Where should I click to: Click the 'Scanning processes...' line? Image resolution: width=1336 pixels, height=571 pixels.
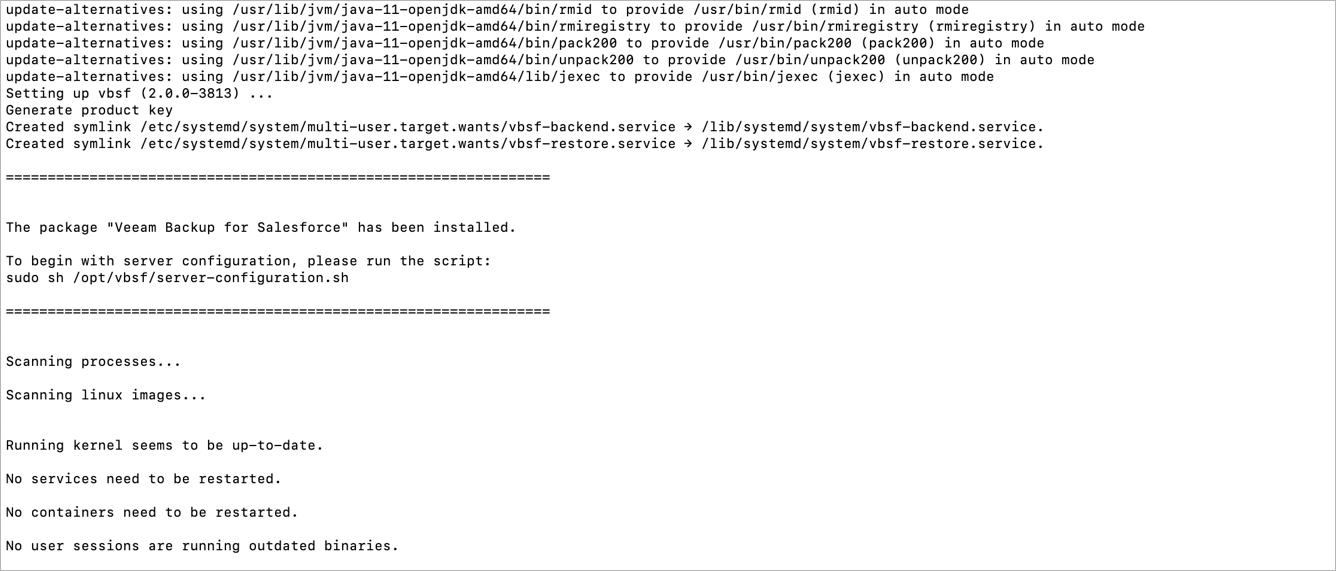pos(94,362)
